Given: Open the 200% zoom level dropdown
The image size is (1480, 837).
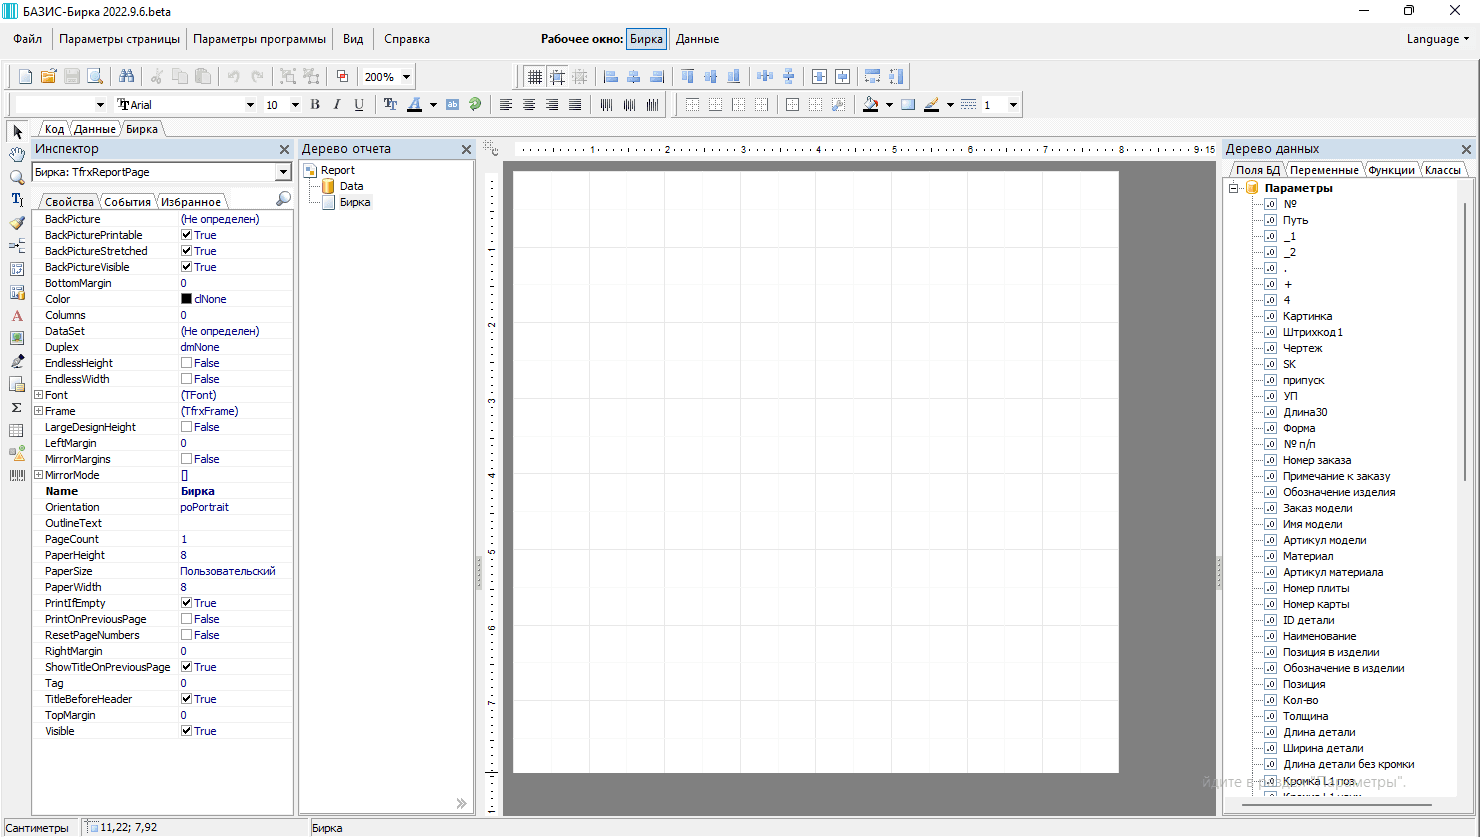Looking at the screenshot, I should point(406,77).
